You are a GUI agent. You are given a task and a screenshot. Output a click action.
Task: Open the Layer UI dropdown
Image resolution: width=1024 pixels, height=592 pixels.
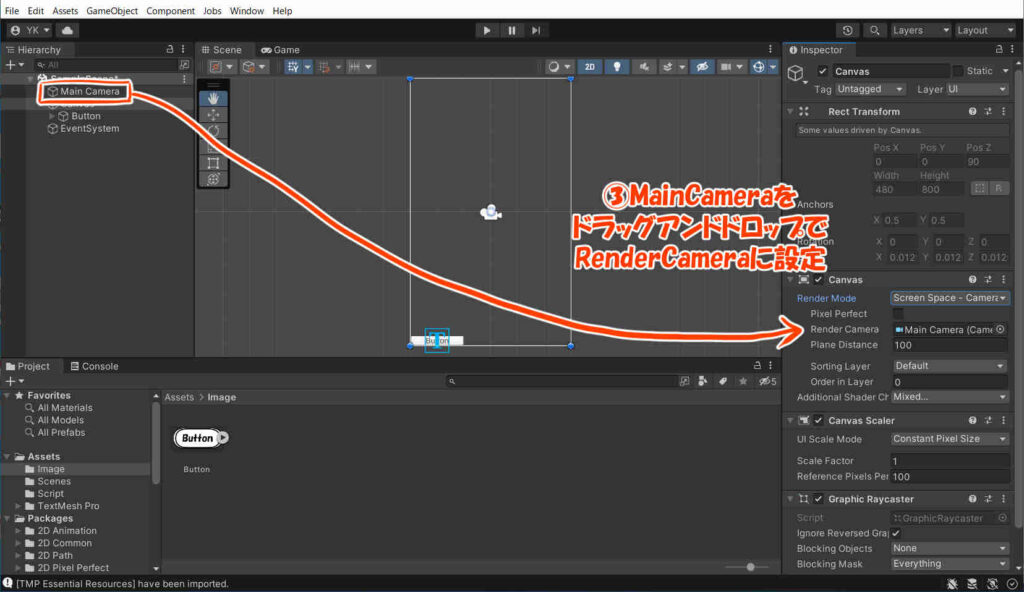pyautogui.click(x=977, y=89)
